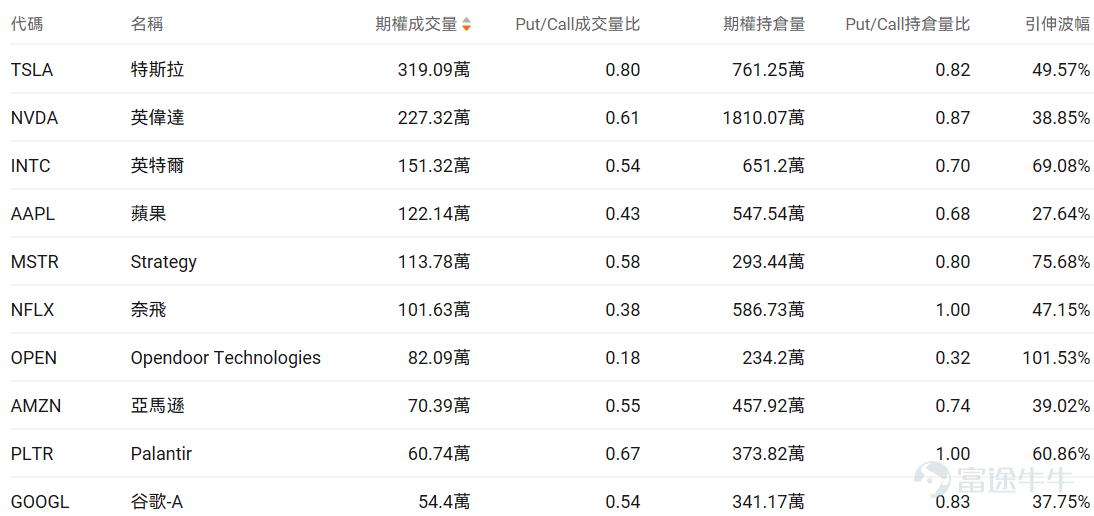Click the stock name Palantir
Image resolution: width=1094 pixels, height=516 pixels.
click(161, 454)
